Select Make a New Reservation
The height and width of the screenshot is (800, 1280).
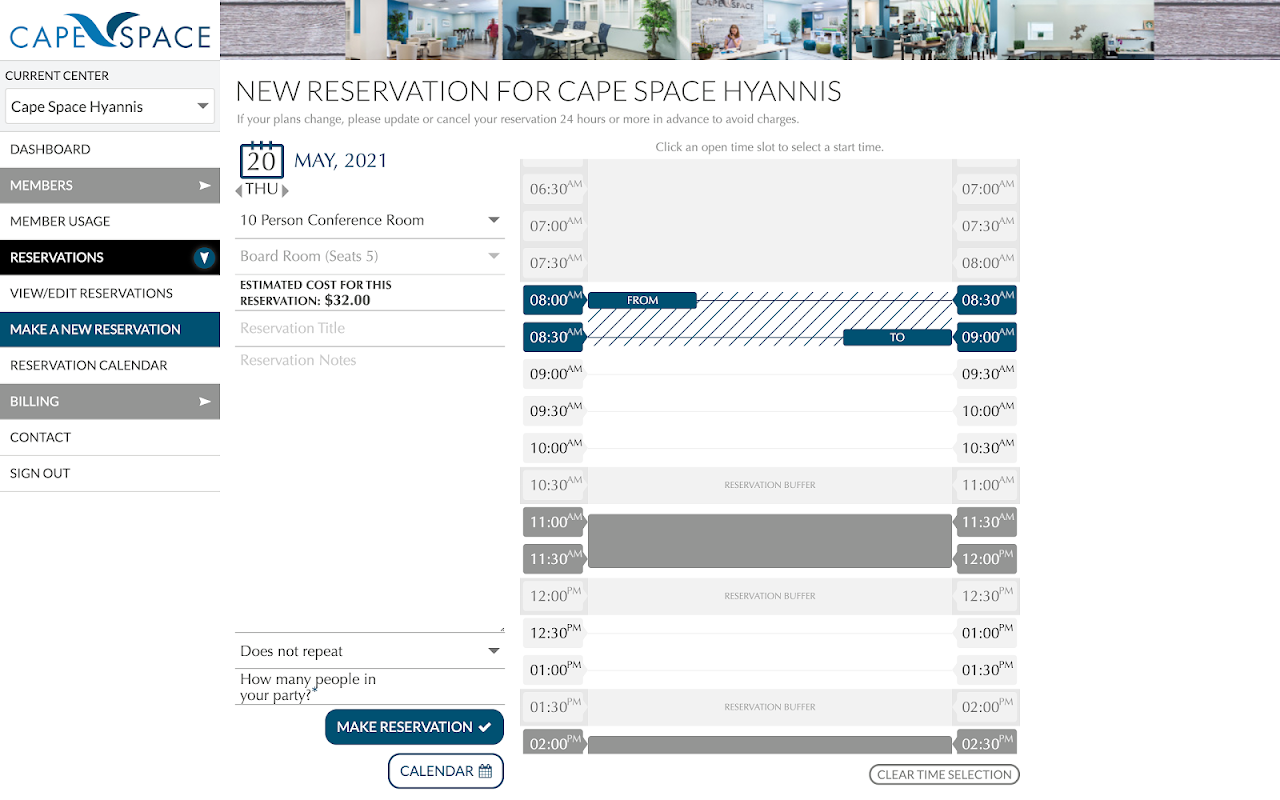(x=110, y=329)
